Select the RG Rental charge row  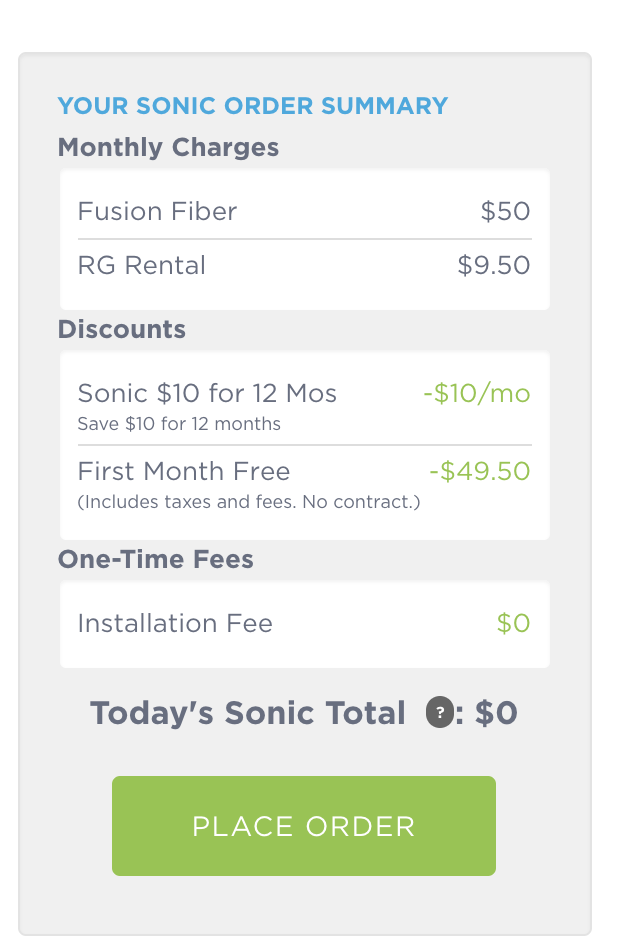click(x=305, y=265)
